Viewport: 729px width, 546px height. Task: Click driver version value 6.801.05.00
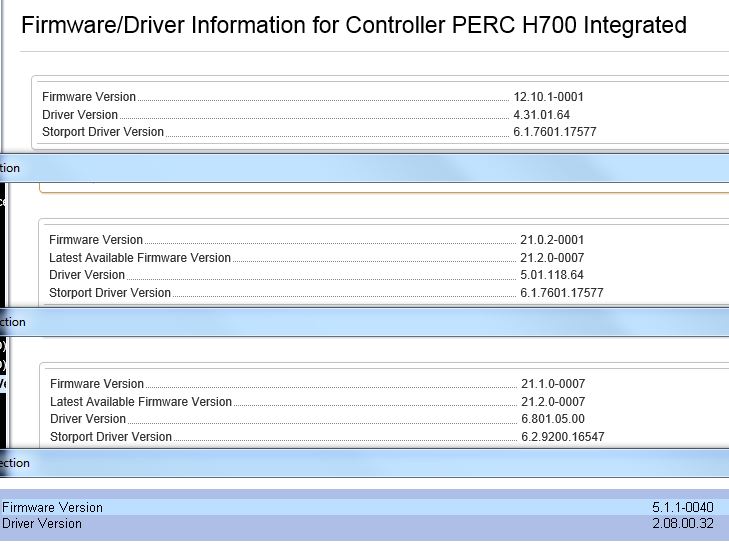(x=553, y=419)
